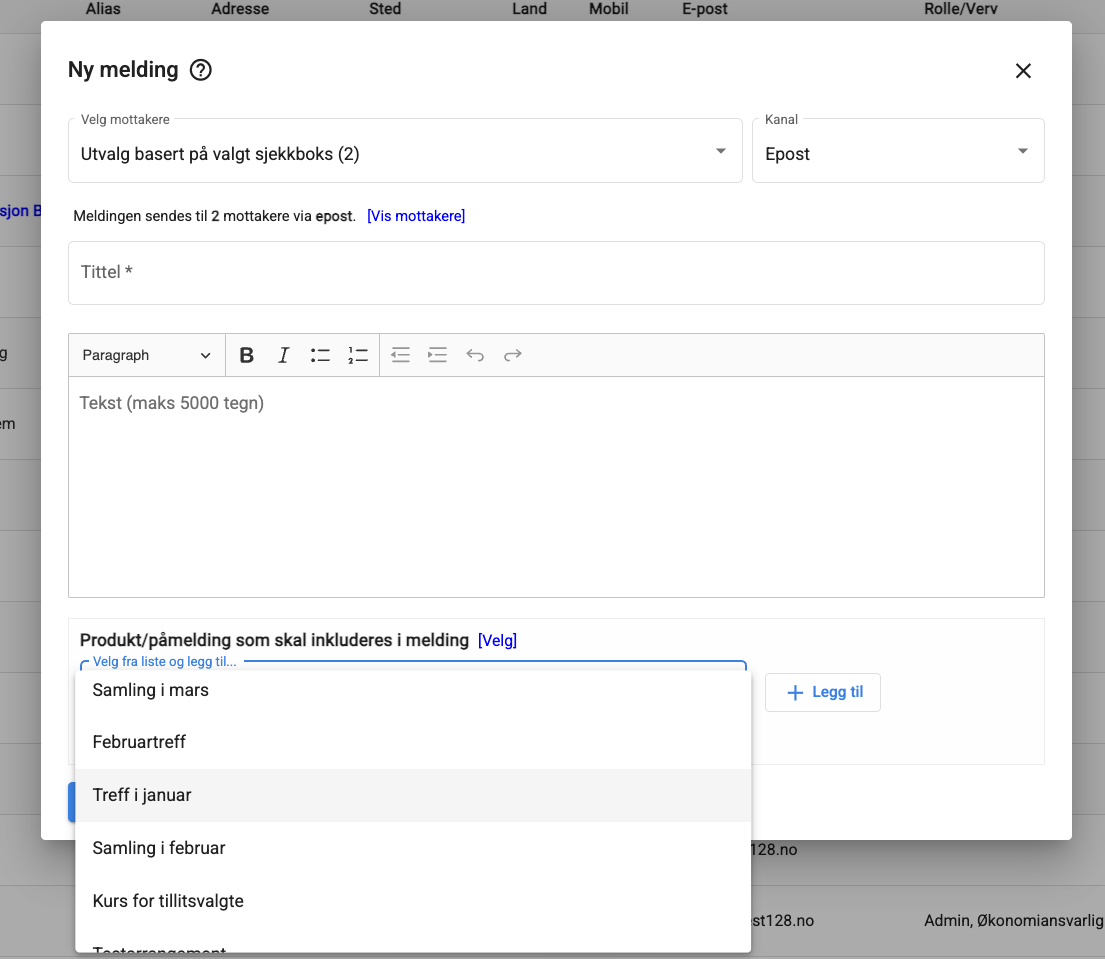This screenshot has width=1105, height=959.
Task: Click the Velg fra liste og legg til field
Action: 413,664
